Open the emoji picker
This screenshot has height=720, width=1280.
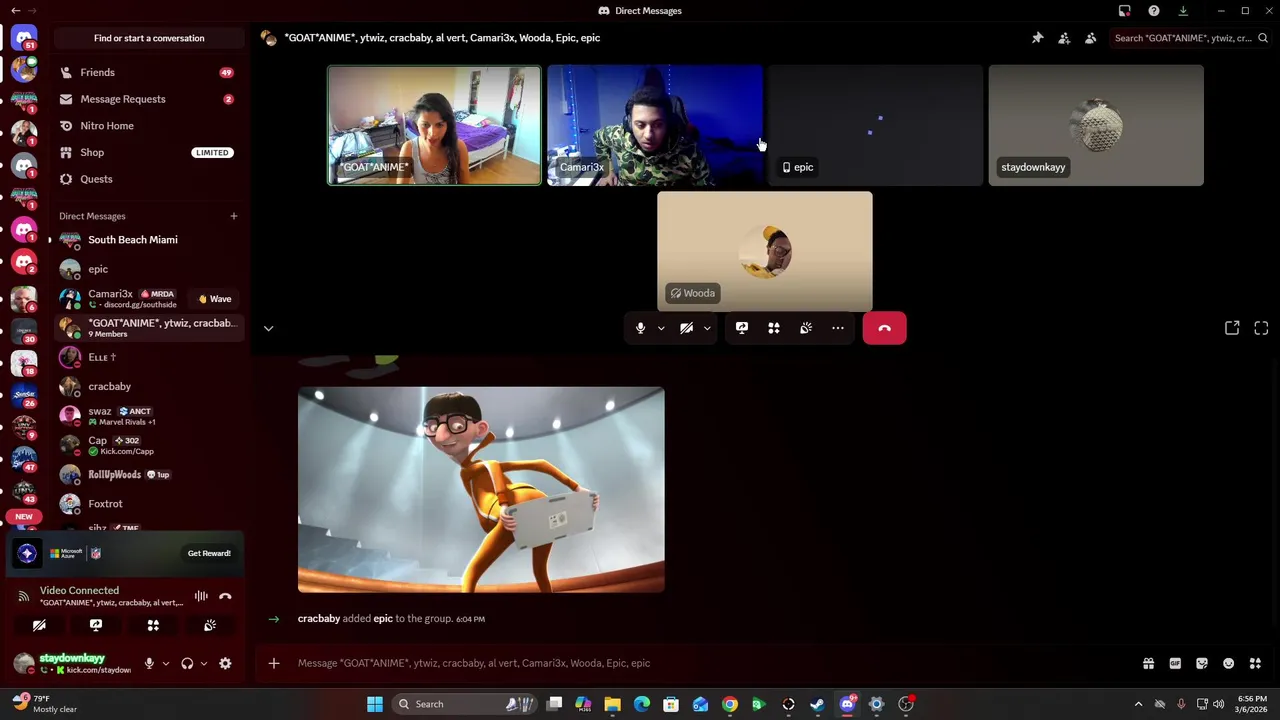[1228, 663]
